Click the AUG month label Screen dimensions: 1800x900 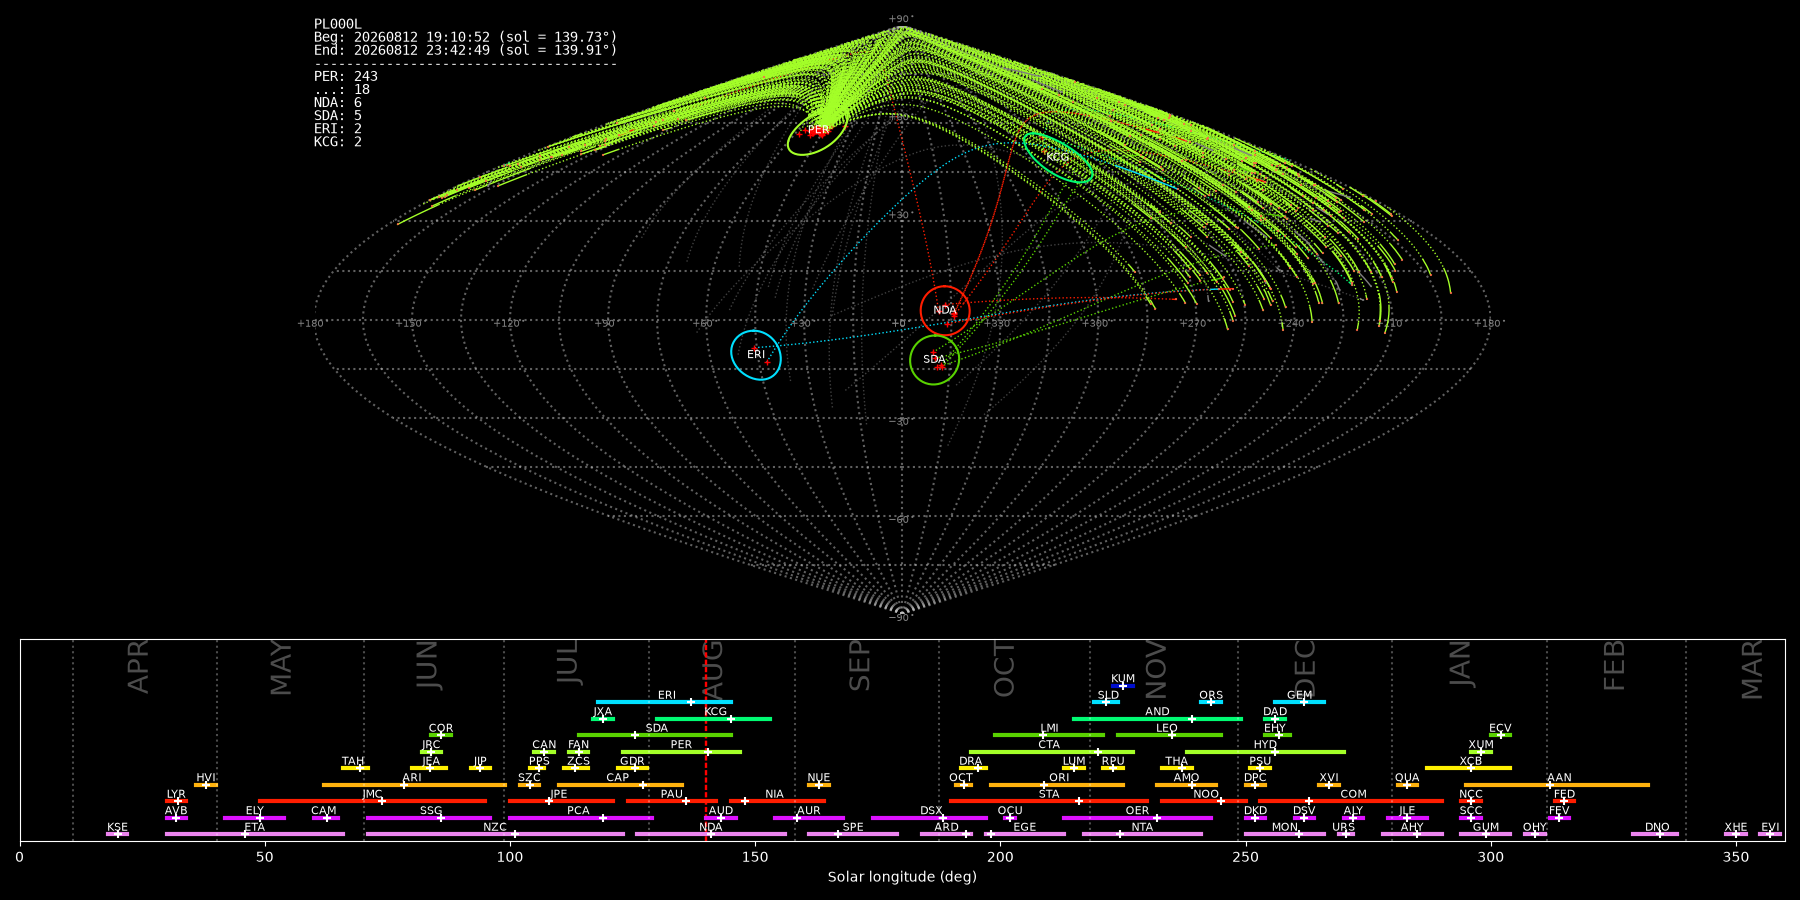pyautogui.click(x=712, y=667)
